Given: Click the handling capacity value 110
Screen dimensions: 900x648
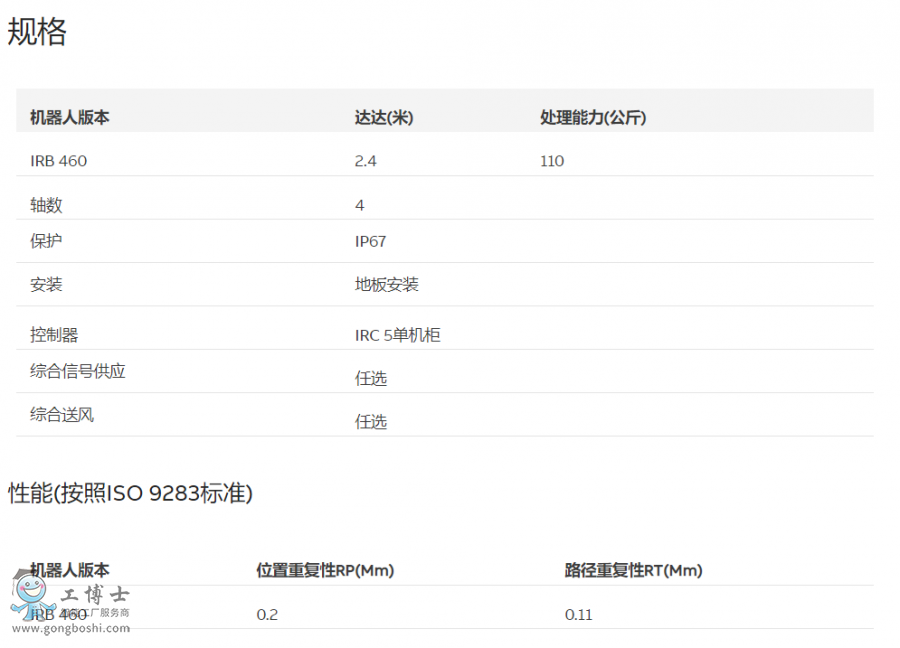Looking at the screenshot, I should (x=552, y=161).
